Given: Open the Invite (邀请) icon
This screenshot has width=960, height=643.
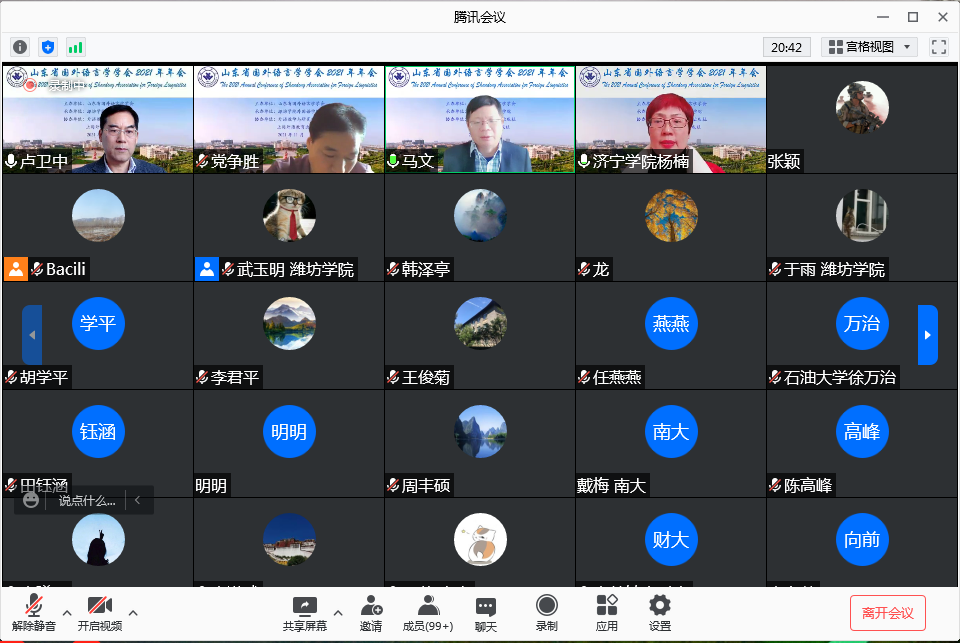Looking at the screenshot, I should tap(371, 612).
